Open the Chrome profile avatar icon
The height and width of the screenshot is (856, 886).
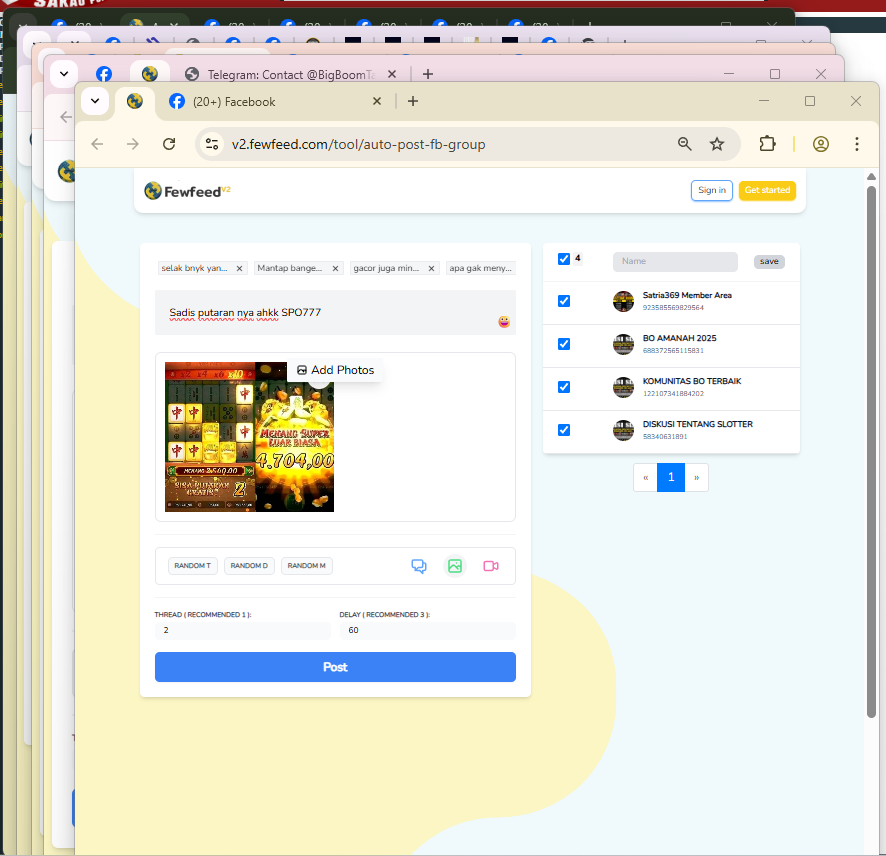(820, 144)
